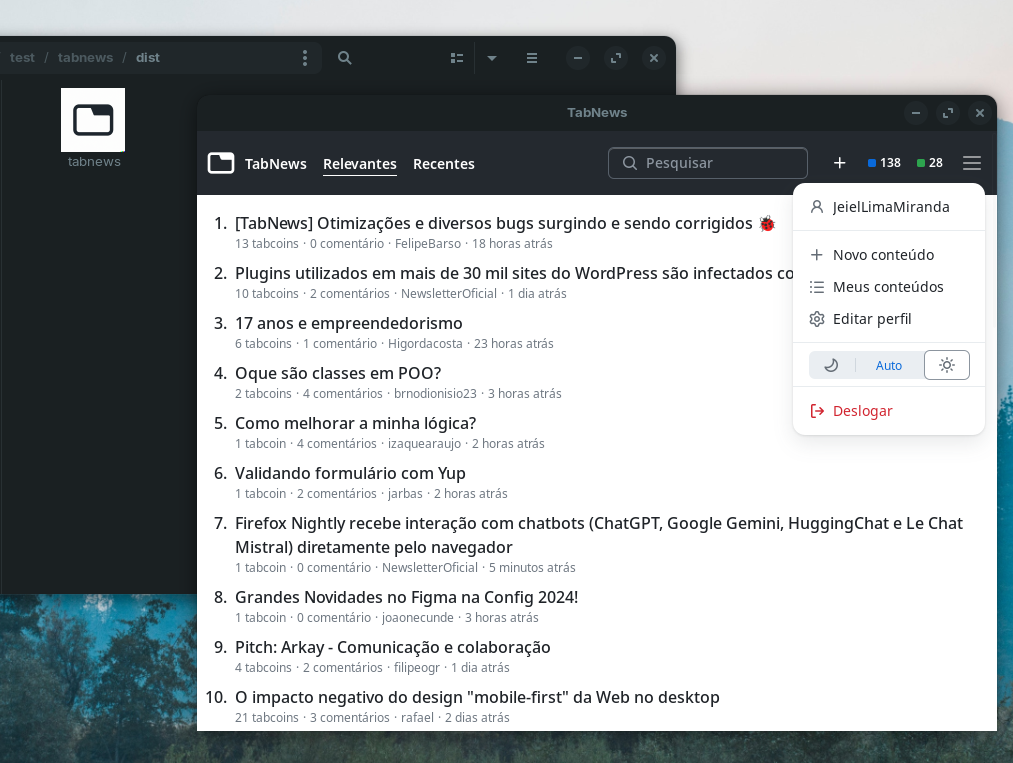Choose Editar perfil from user menu
This screenshot has width=1013, height=763.
(888, 319)
